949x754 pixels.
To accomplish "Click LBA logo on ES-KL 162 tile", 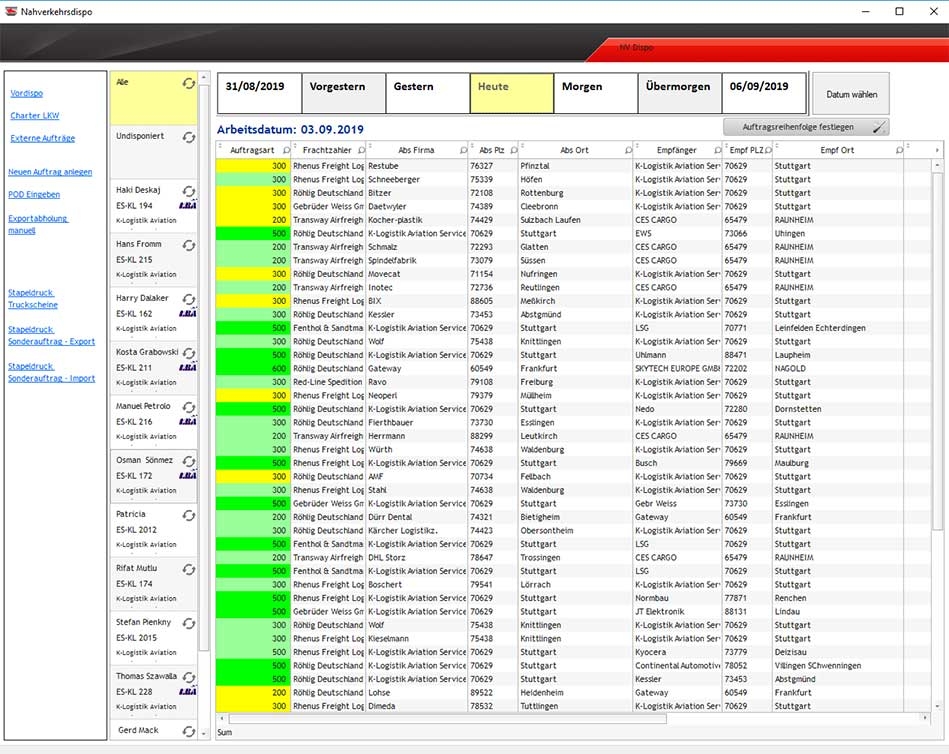I will [188, 313].
